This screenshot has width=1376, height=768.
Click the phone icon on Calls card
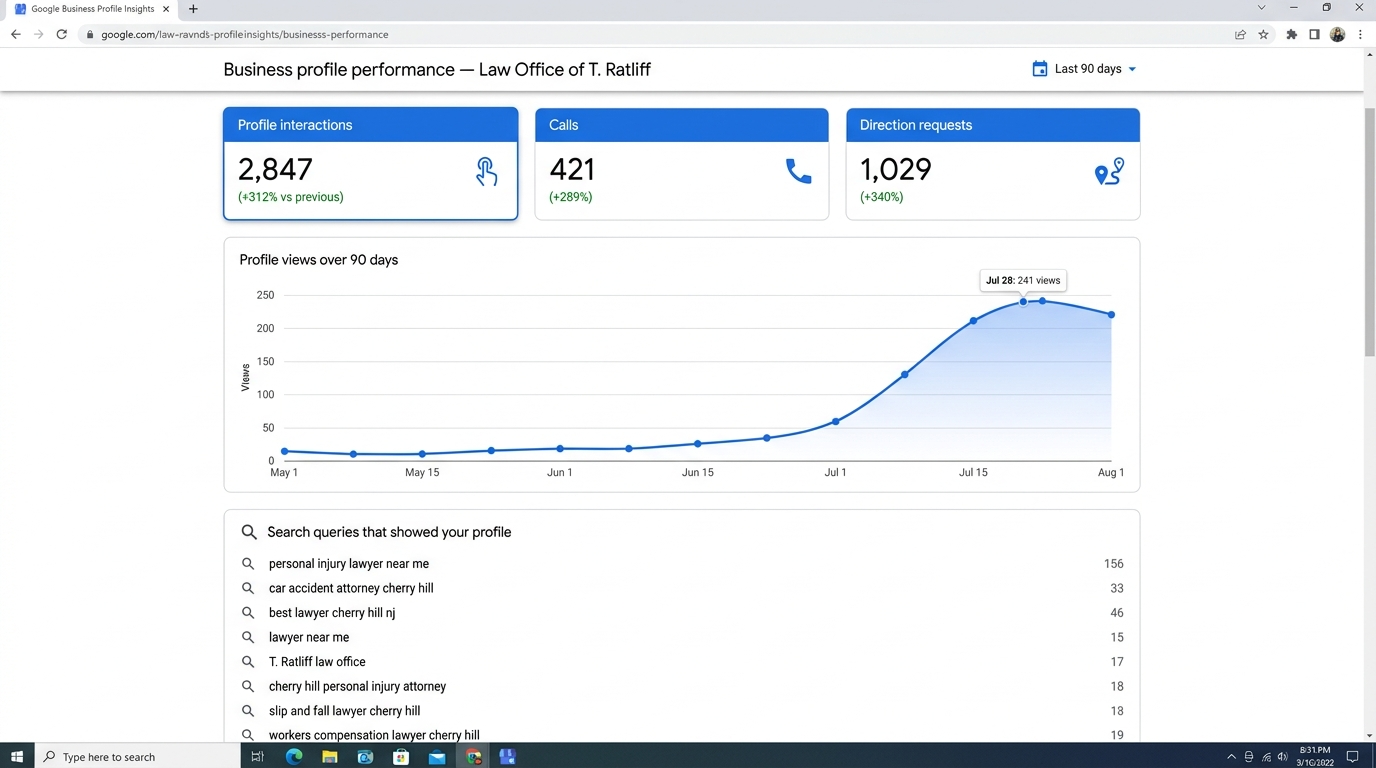pyautogui.click(x=798, y=172)
